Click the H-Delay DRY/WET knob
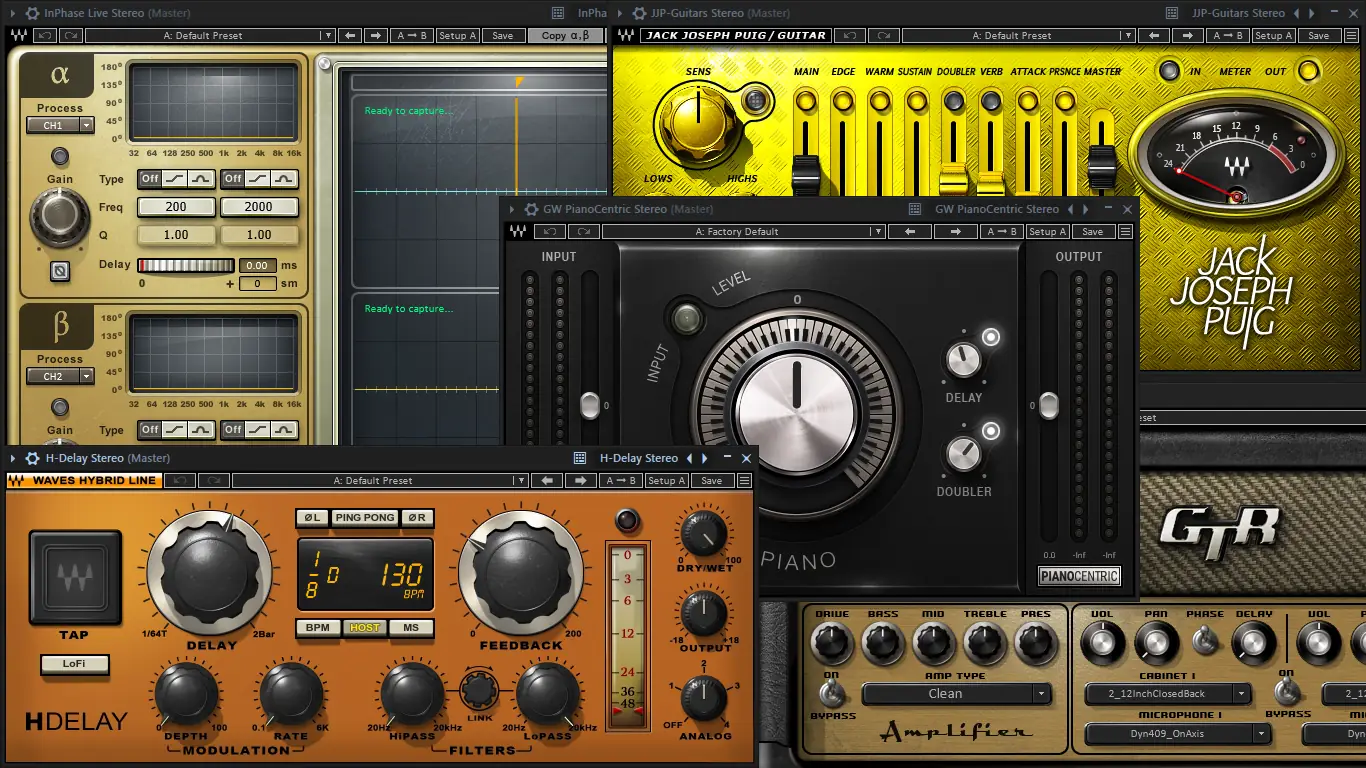Viewport: 1366px width, 768px height. (x=703, y=535)
